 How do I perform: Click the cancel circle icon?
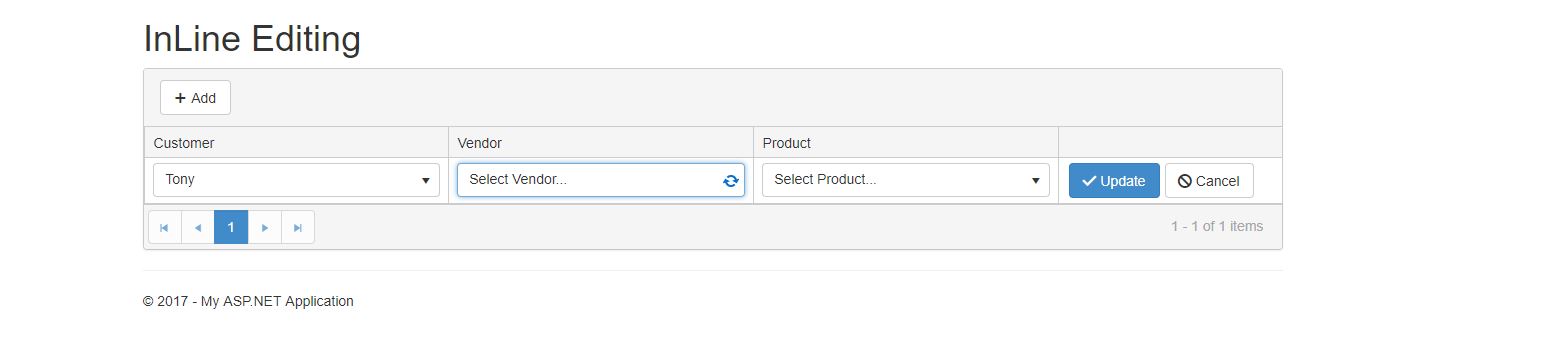[x=1185, y=181]
